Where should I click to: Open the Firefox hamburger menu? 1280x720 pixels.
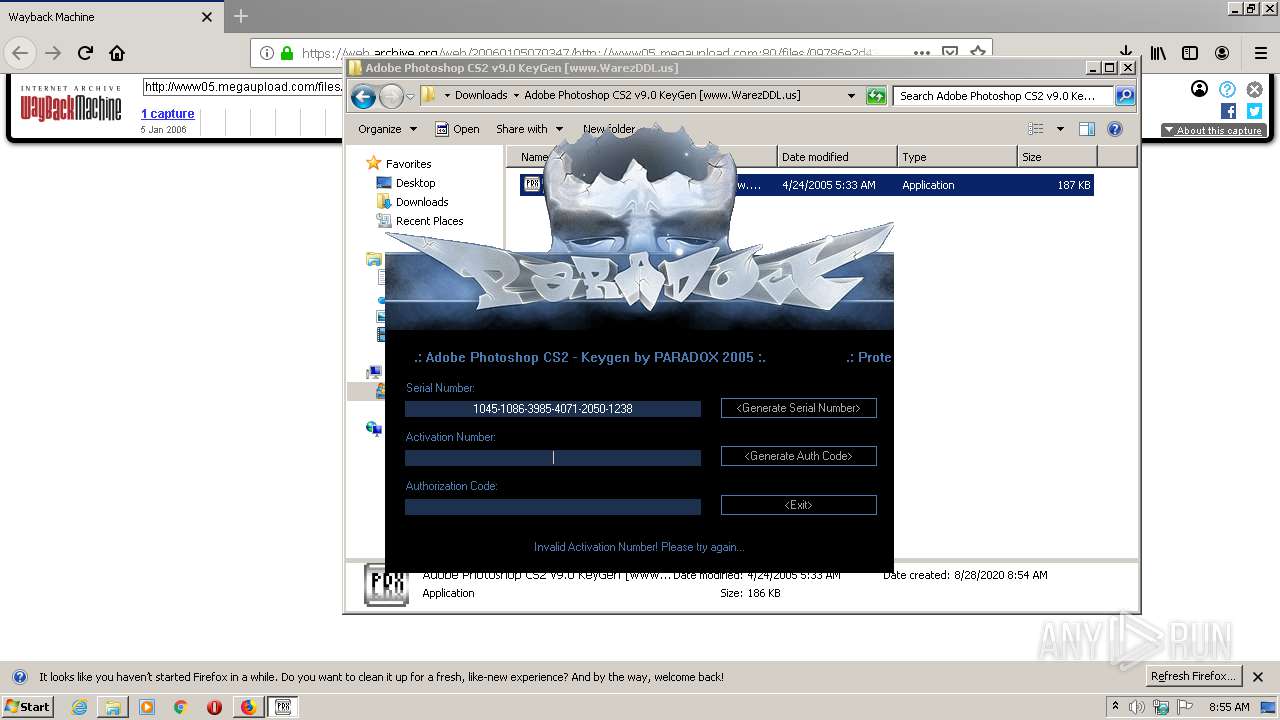click(x=1260, y=53)
